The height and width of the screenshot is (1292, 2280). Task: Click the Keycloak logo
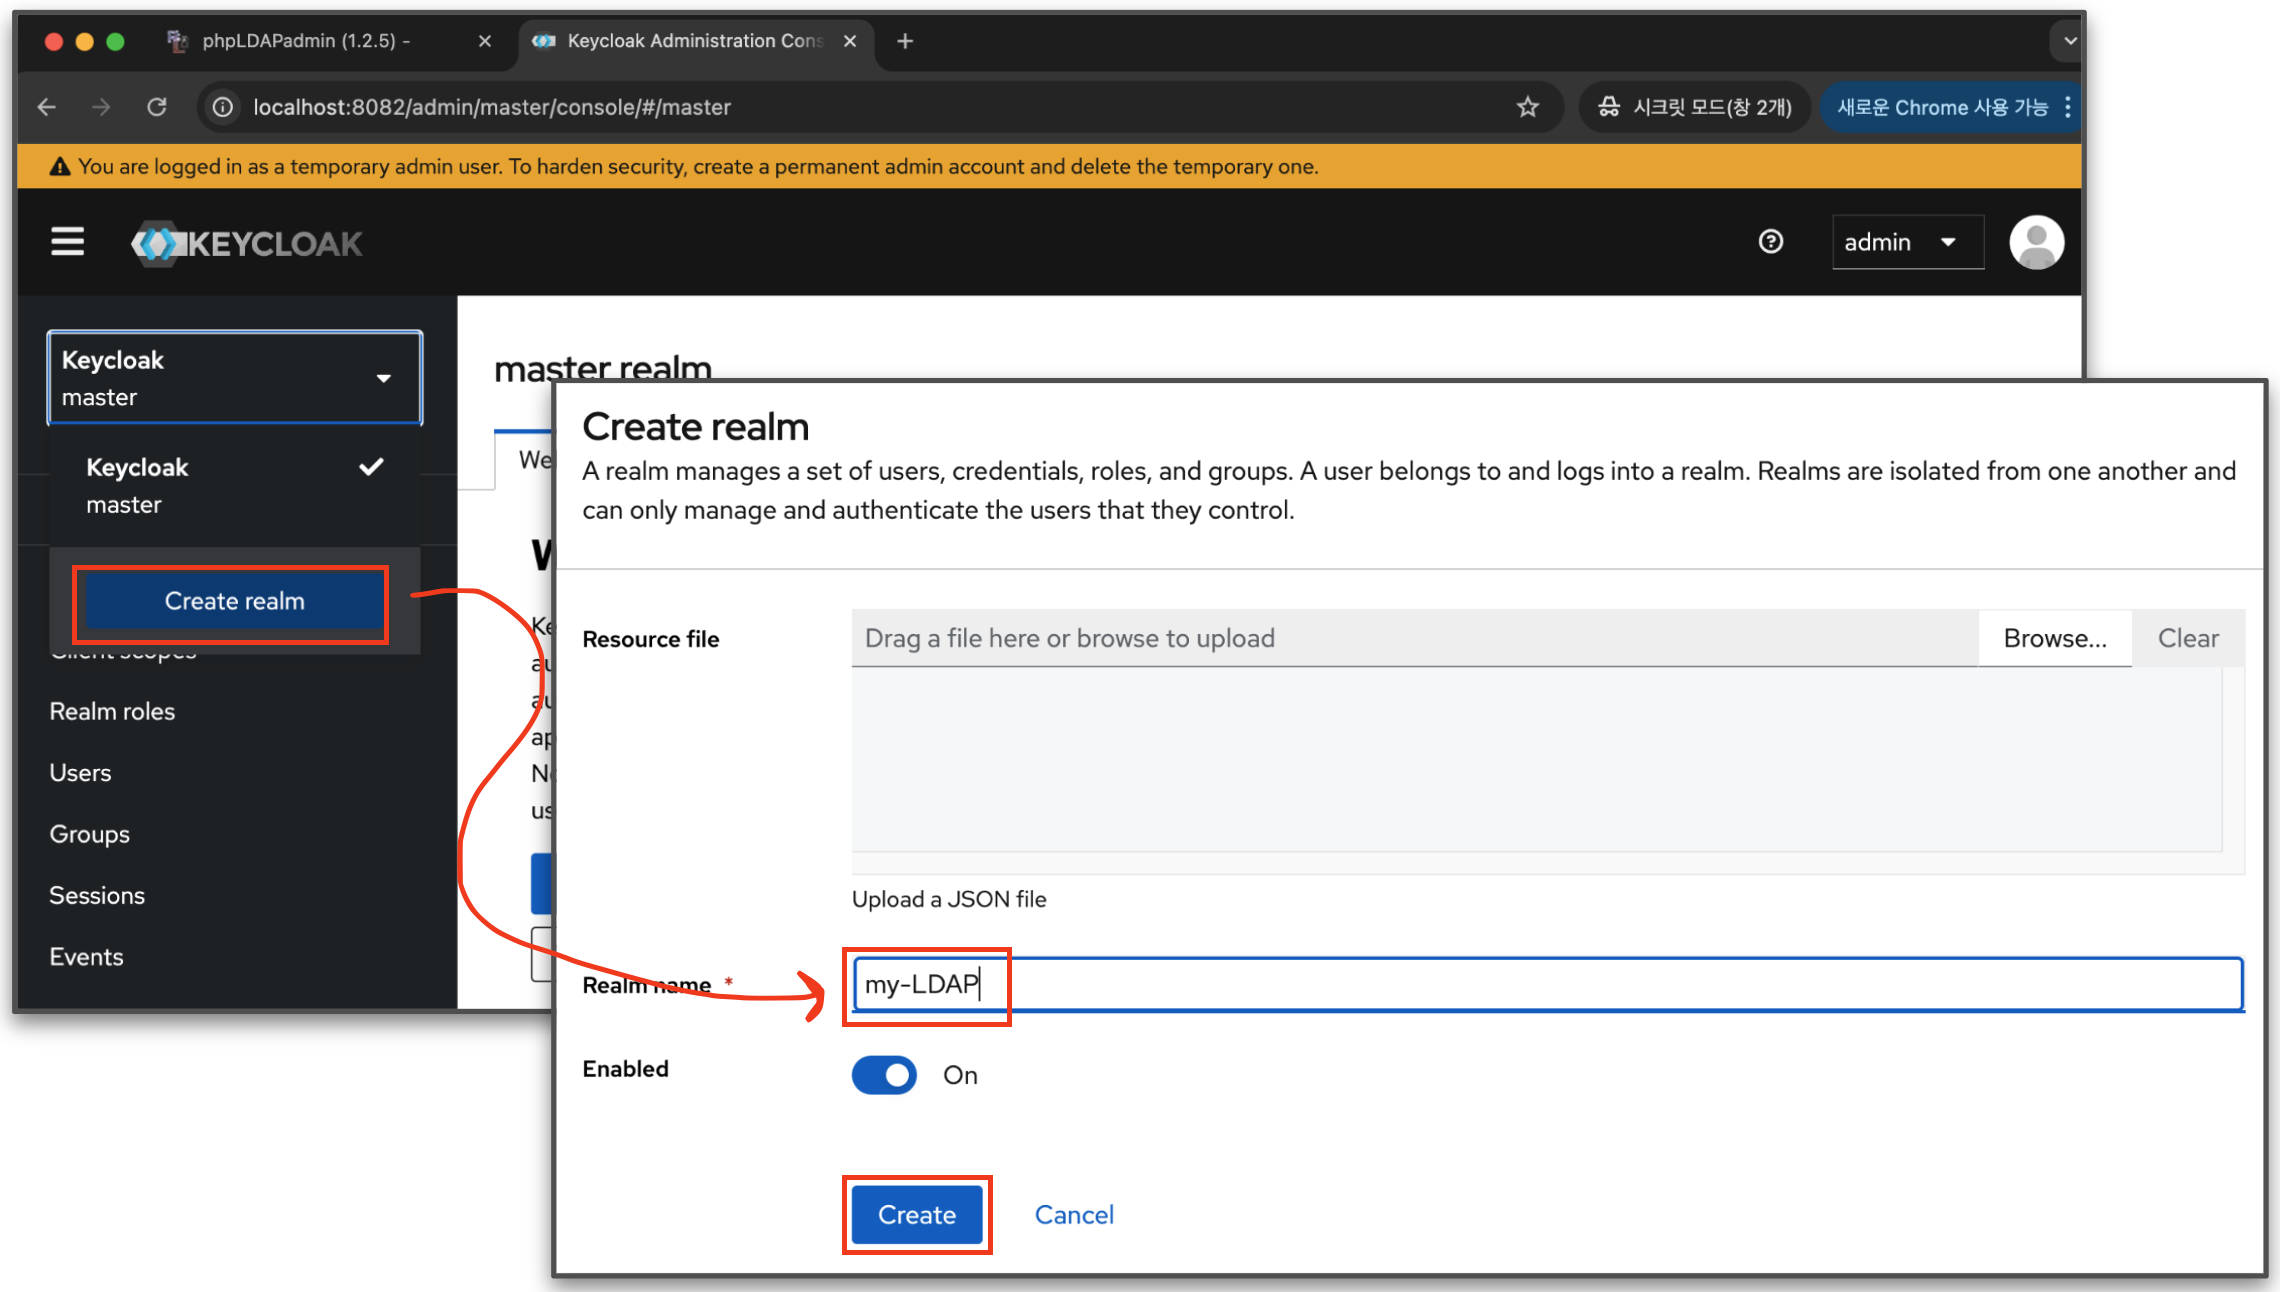[247, 243]
